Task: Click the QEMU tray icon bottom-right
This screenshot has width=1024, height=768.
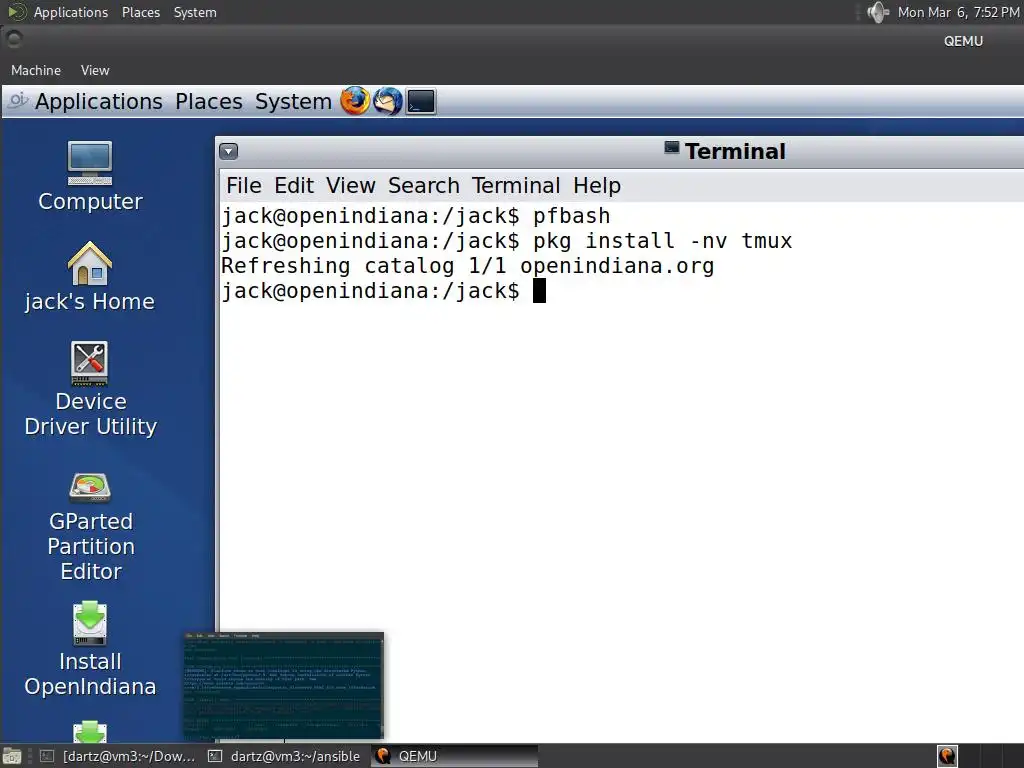Action: (947, 756)
